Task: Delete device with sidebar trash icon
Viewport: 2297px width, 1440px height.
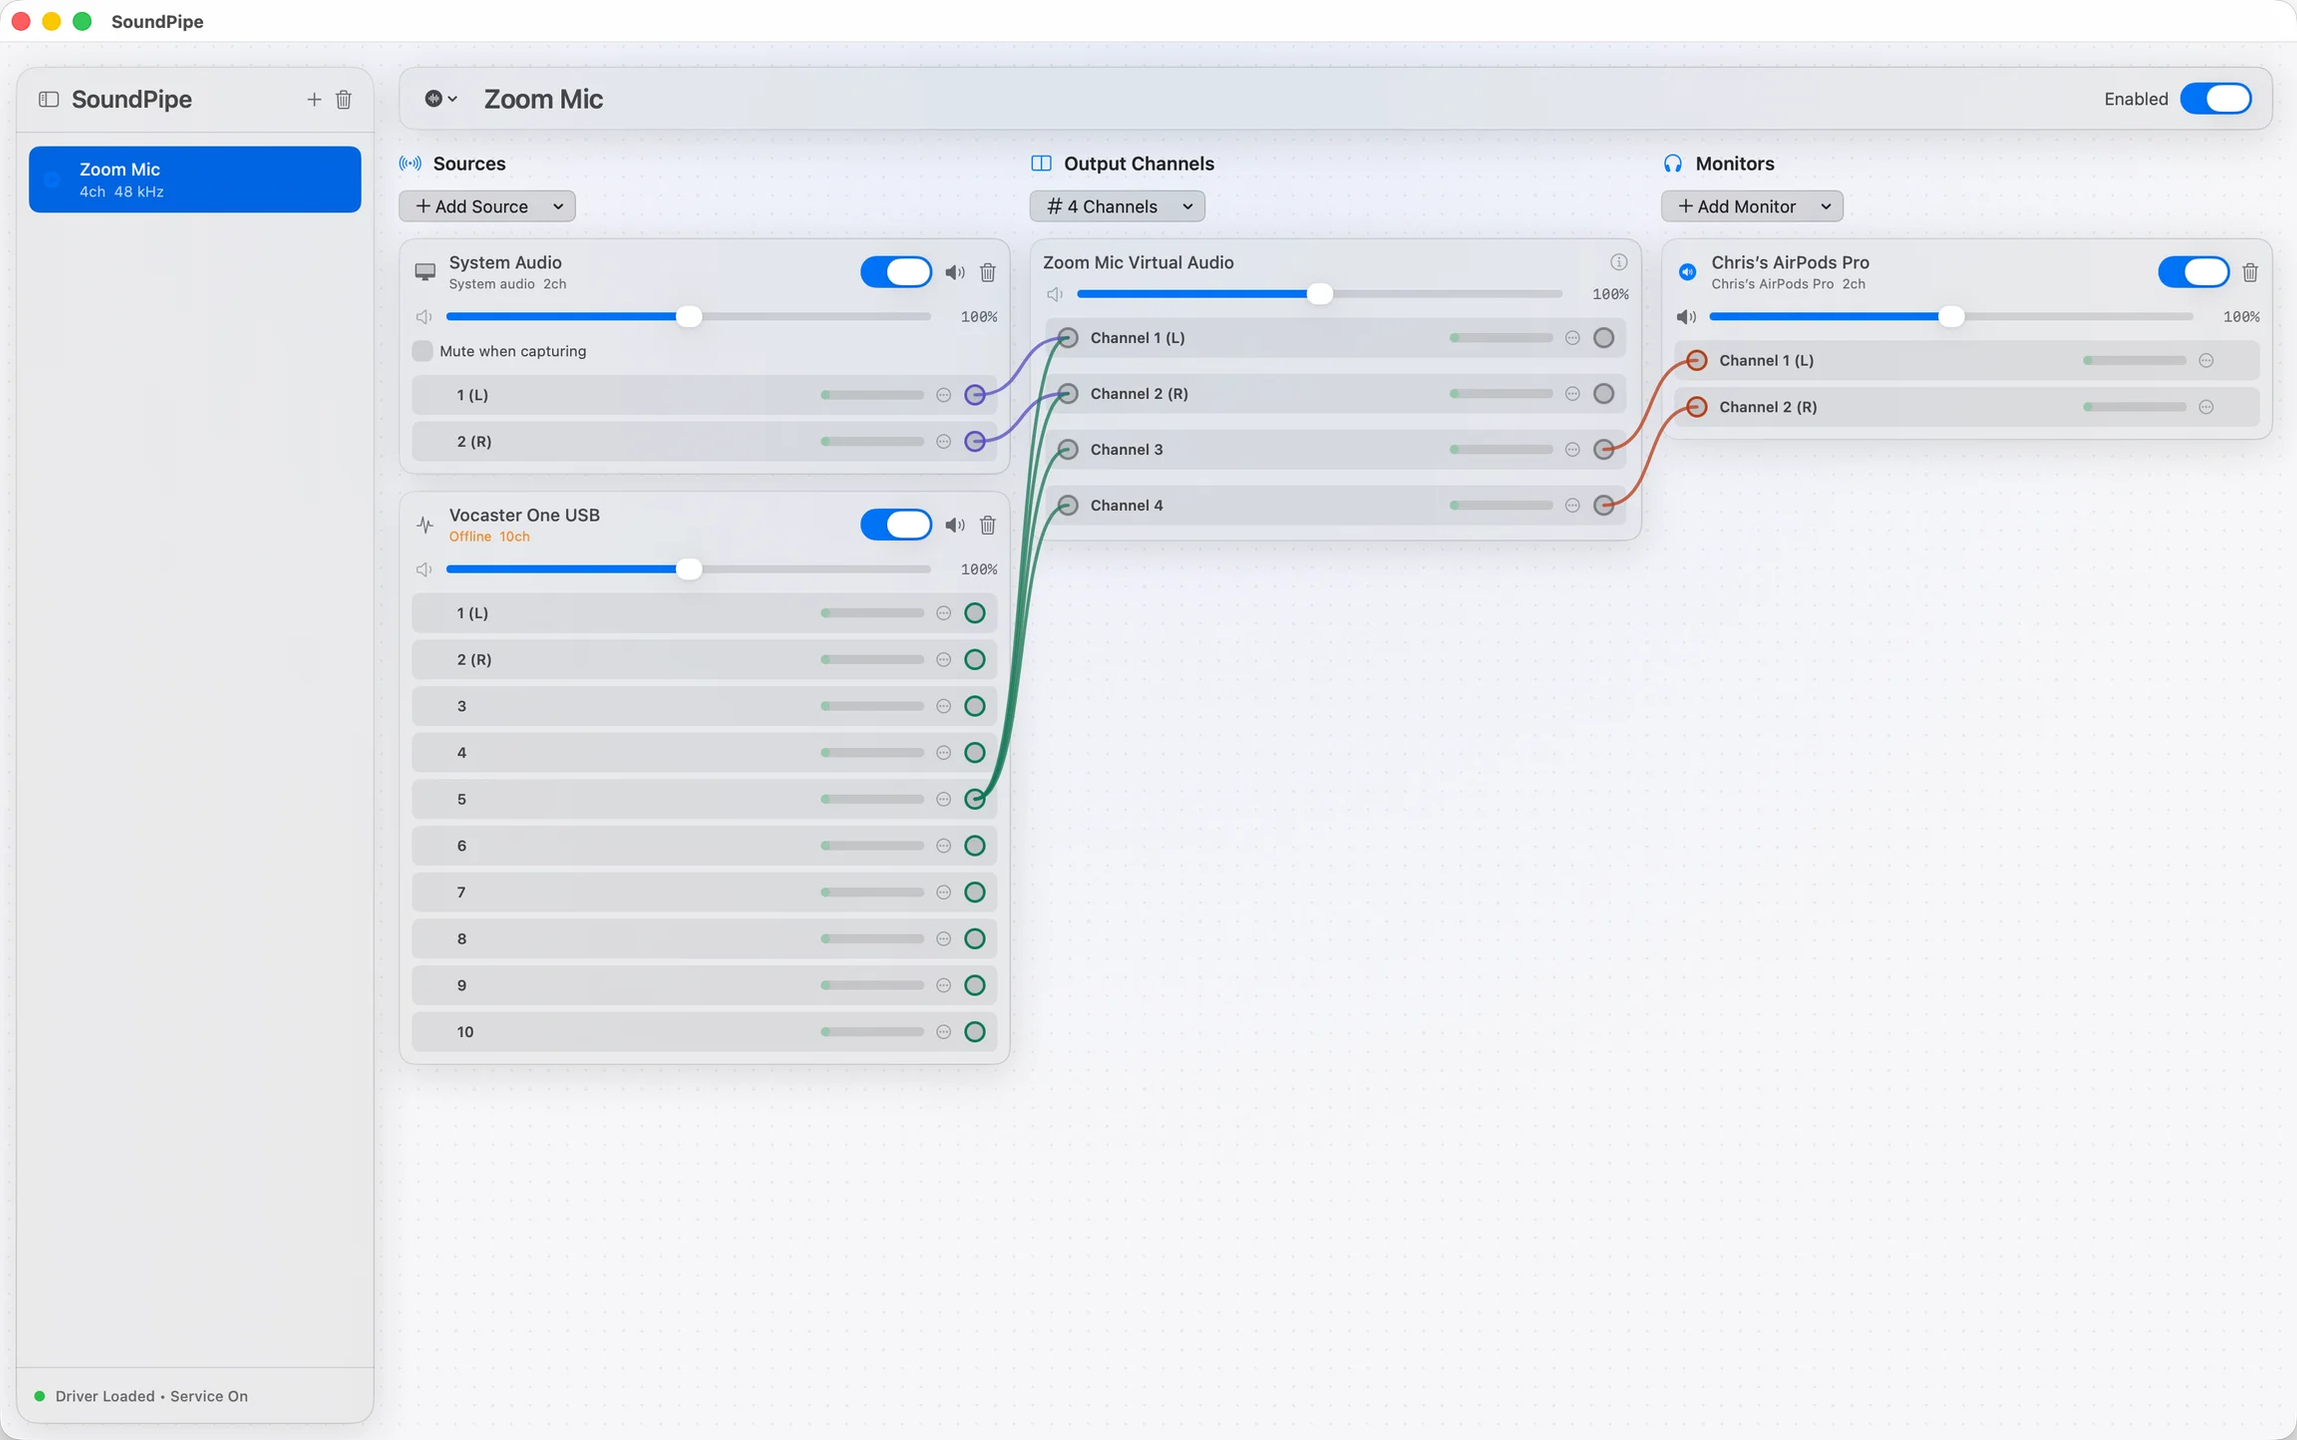Action: coord(344,99)
